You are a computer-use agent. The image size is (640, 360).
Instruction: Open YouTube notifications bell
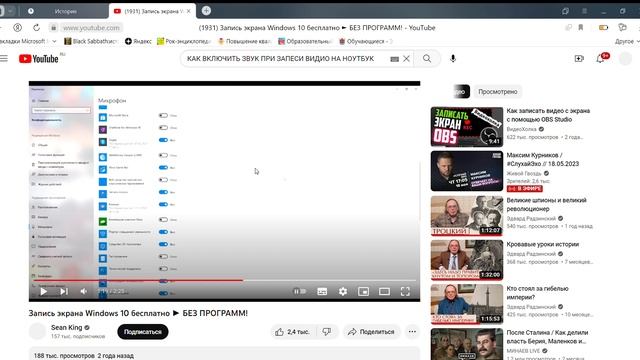(600, 59)
